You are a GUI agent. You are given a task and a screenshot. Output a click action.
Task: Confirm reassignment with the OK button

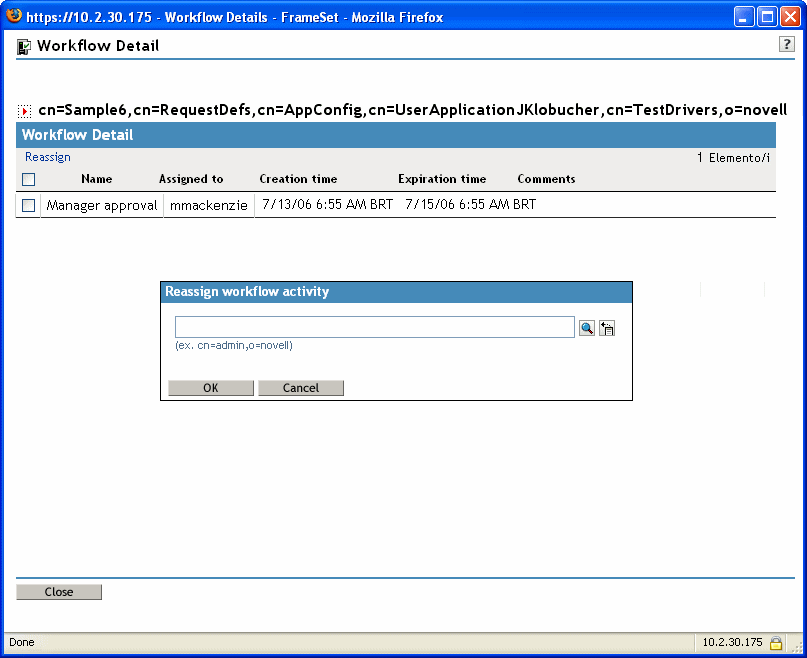coord(211,388)
